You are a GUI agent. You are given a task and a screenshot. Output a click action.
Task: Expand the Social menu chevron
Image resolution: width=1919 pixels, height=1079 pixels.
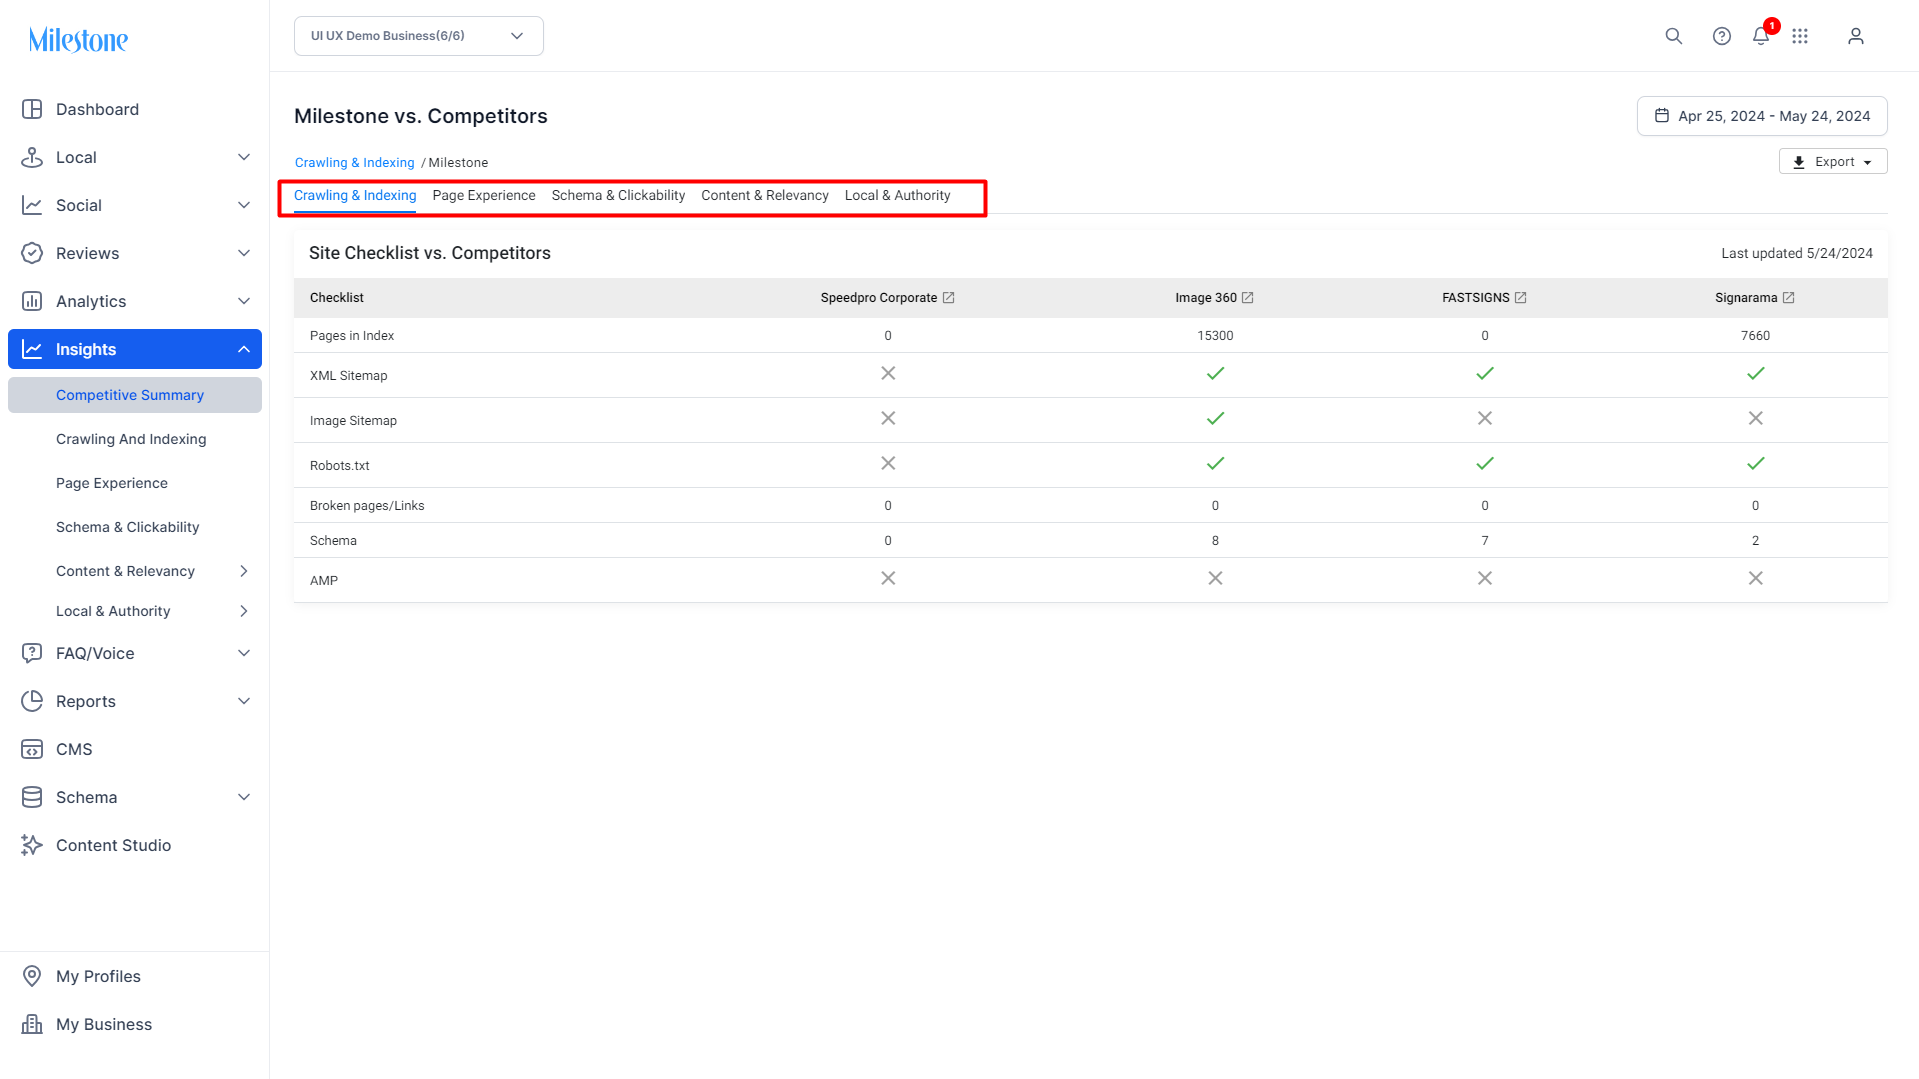(244, 205)
